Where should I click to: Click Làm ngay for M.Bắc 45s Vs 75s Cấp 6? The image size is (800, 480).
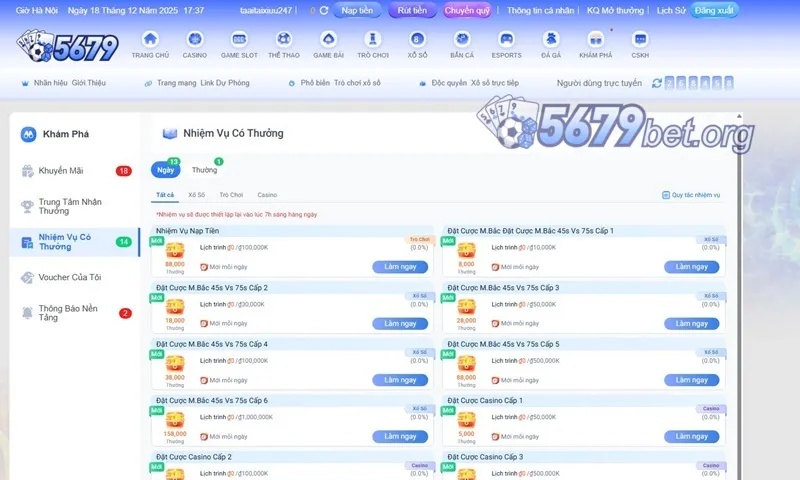click(400, 437)
